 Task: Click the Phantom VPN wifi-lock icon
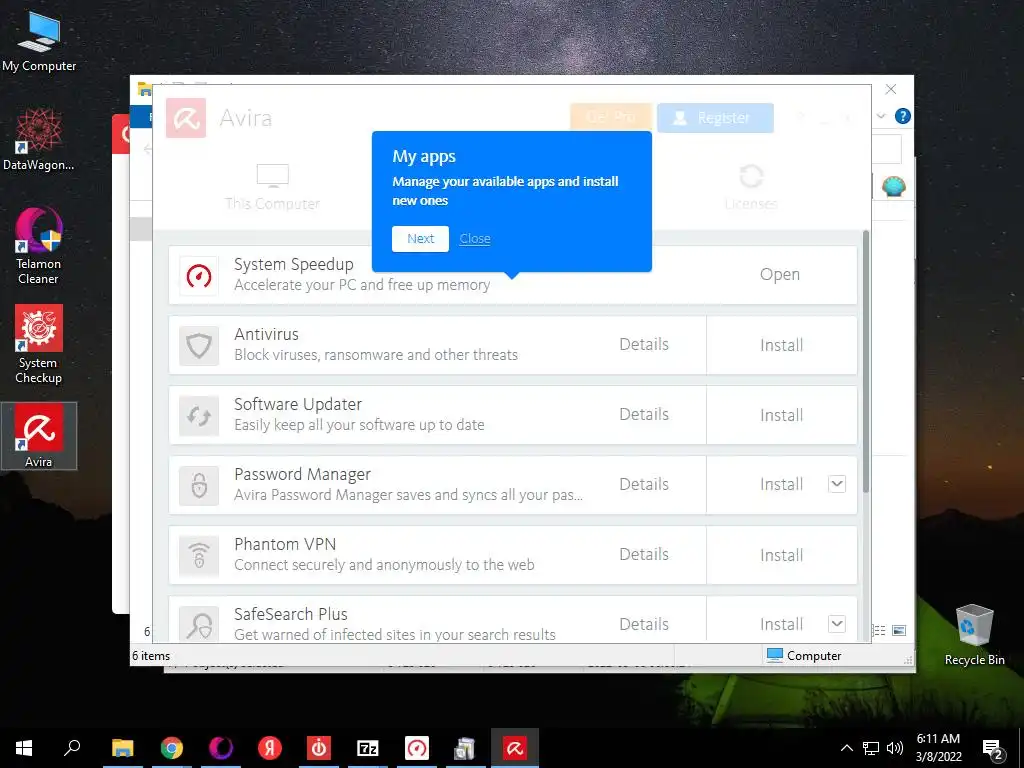[x=199, y=555]
